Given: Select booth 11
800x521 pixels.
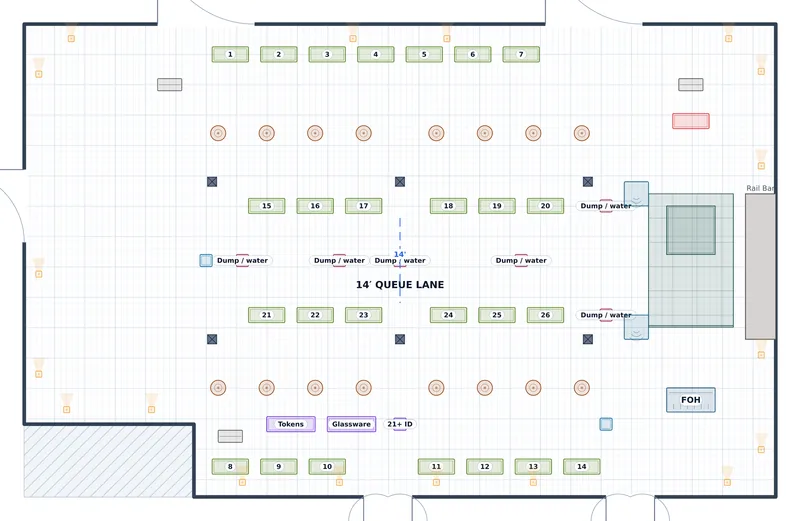Looking at the screenshot, I should 436,466.
